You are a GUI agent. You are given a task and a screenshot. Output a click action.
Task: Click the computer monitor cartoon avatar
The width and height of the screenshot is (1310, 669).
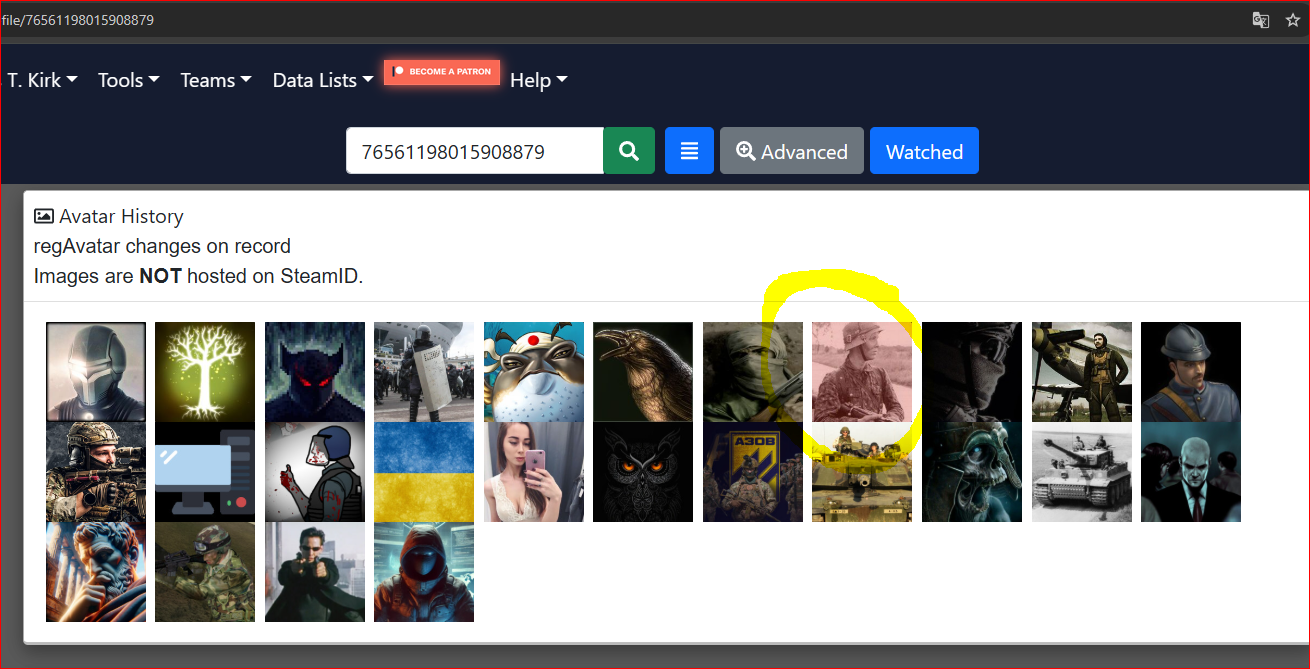click(x=205, y=471)
